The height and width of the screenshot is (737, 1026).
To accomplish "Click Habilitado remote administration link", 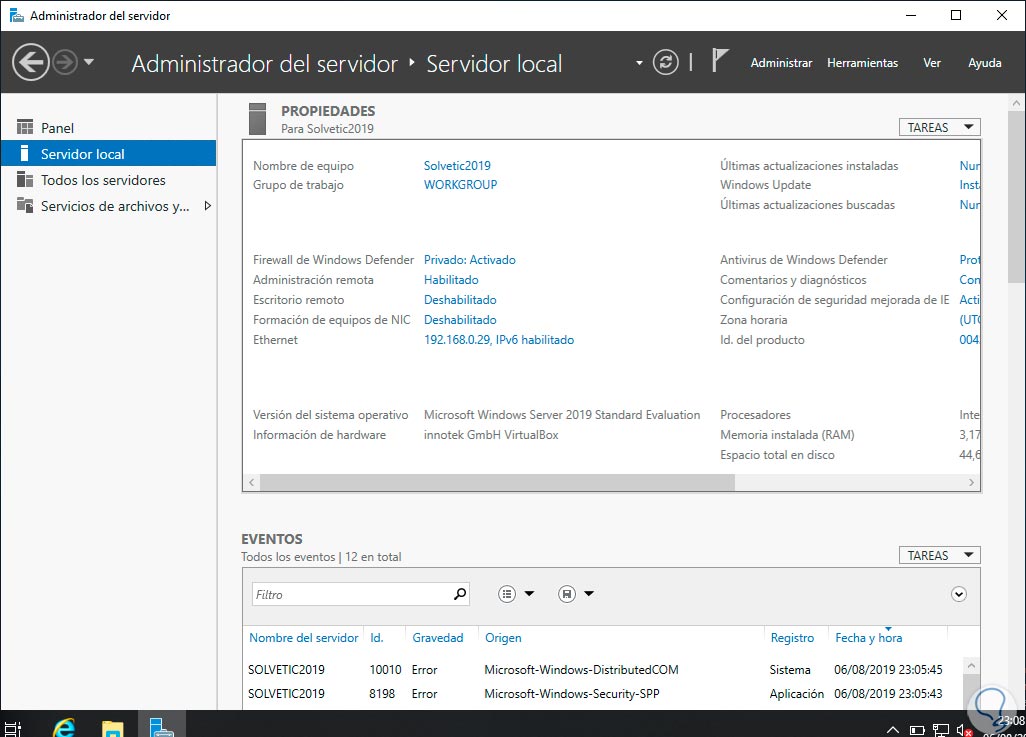I will coord(451,279).
